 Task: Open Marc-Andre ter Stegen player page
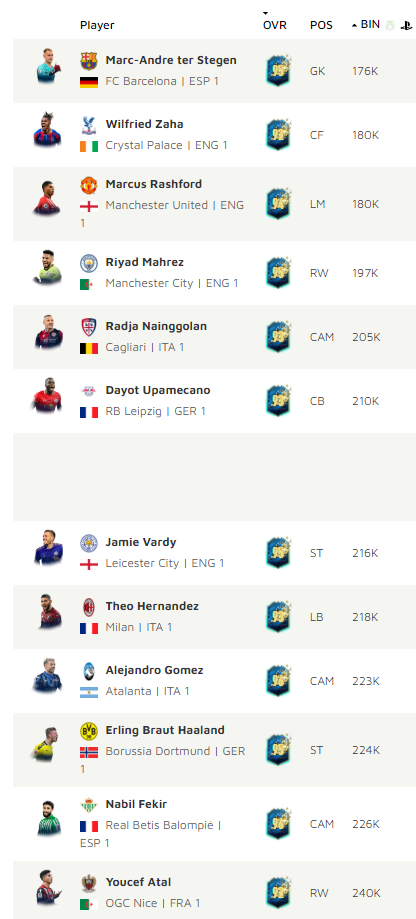(171, 60)
